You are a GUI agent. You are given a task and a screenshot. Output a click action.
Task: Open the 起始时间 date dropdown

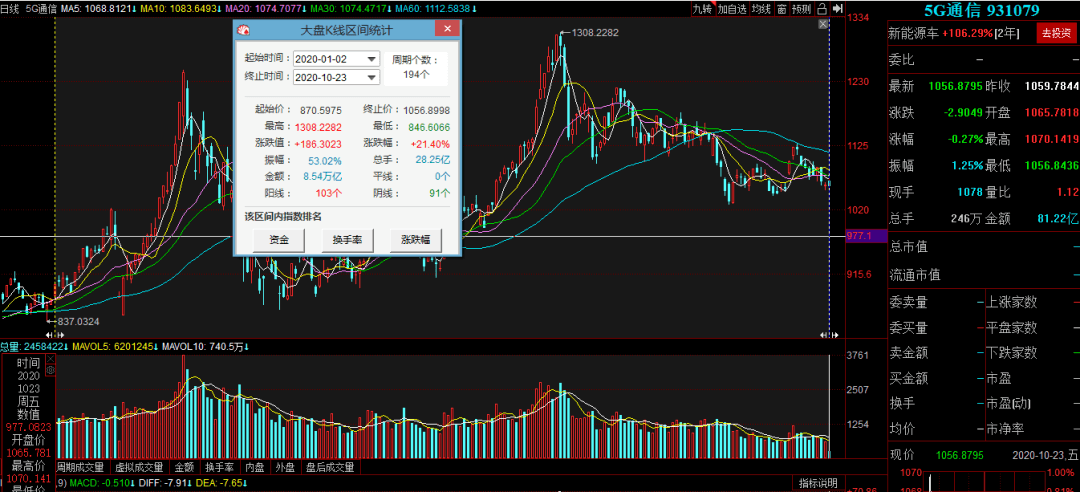coord(372,59)
